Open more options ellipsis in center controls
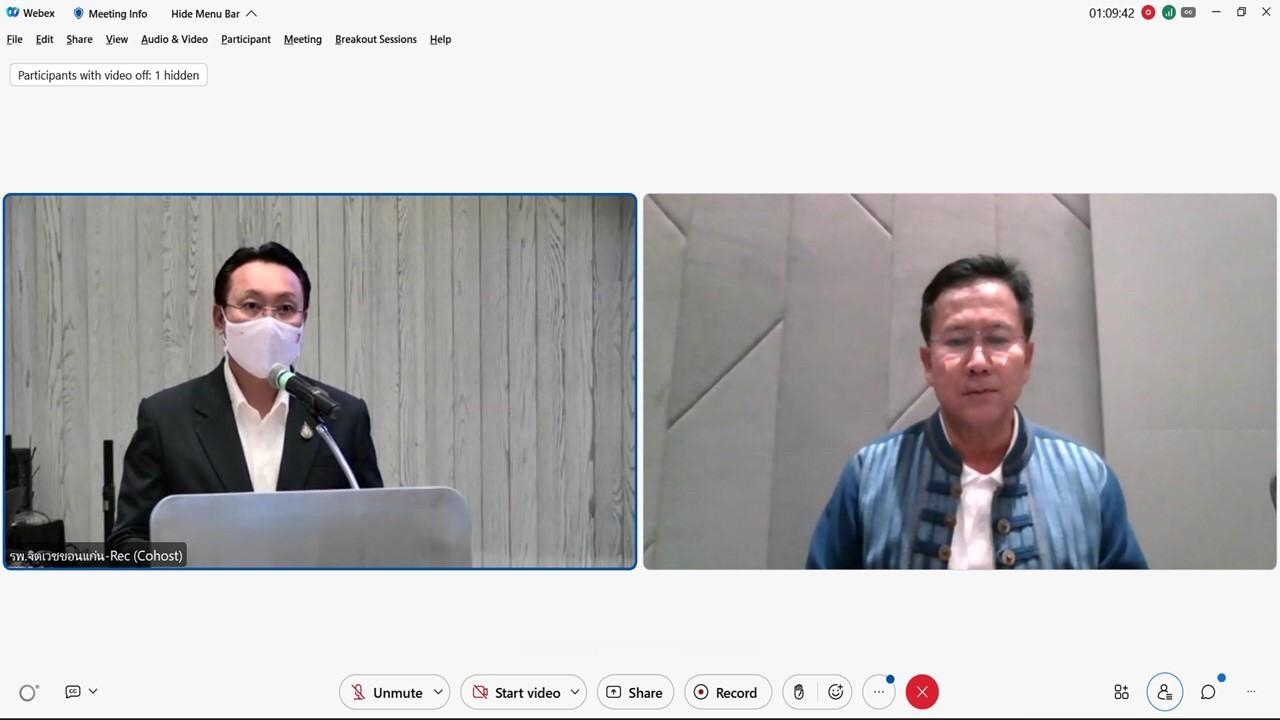1280x720 pixels. click(879, 692)
